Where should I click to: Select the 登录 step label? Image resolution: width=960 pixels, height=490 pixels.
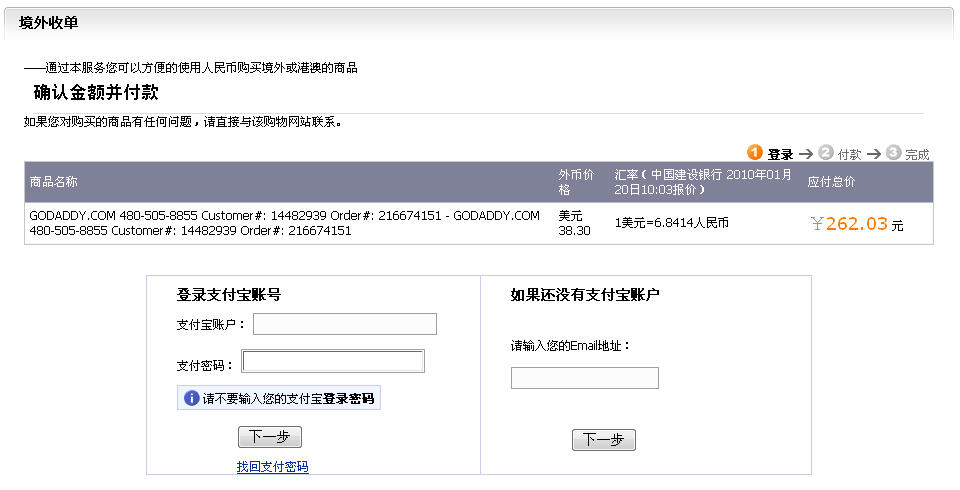click(x=781, y=154)
